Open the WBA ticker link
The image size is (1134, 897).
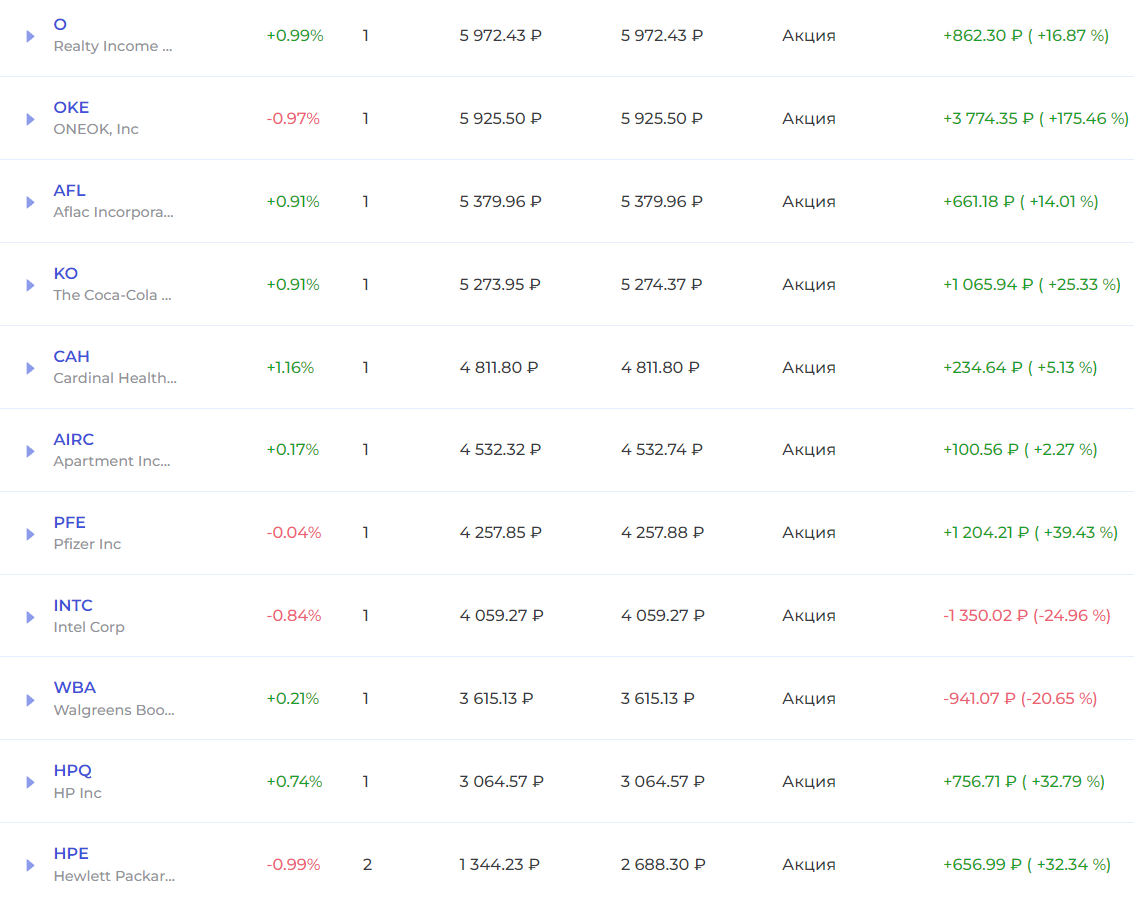[x=74, y=688]
